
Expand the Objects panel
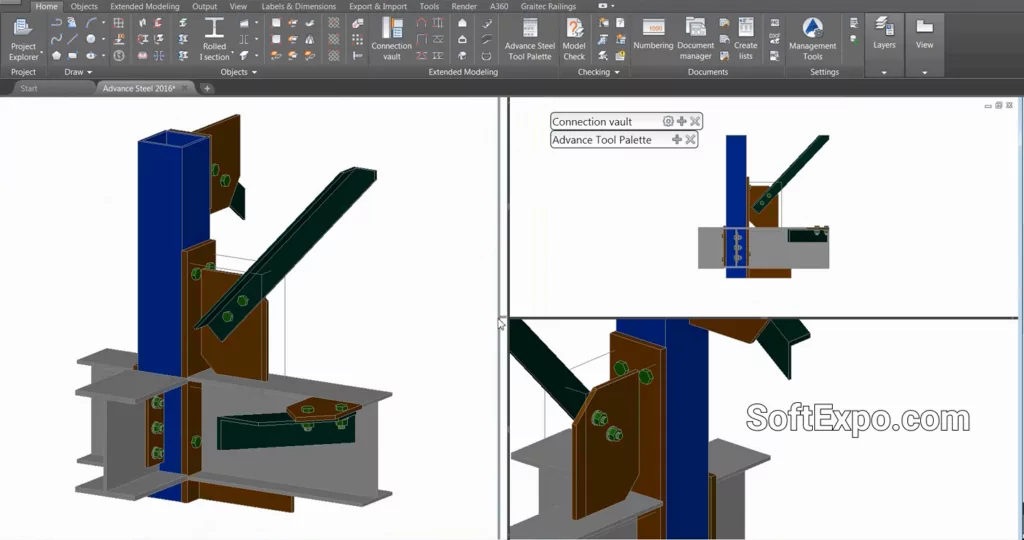point(238,72)
